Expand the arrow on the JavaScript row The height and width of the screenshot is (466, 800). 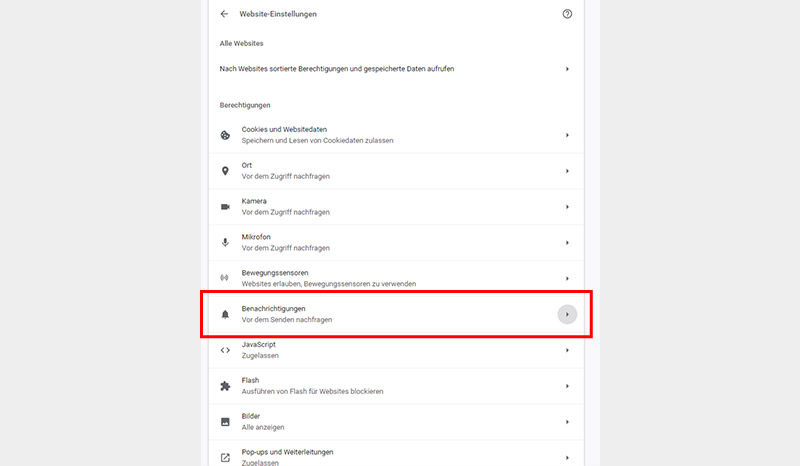pos(567,350)
